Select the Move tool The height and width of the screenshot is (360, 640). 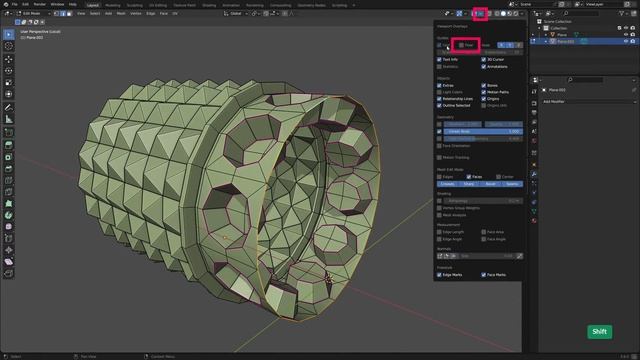pos(9,59)
